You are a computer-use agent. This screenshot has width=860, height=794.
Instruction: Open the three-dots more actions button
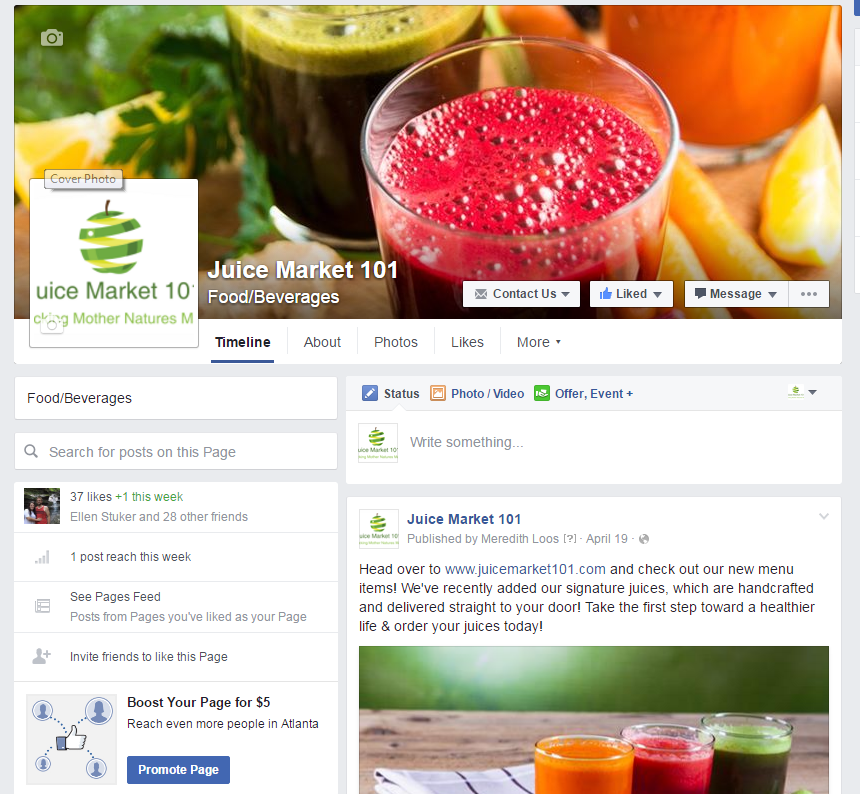[x=808, y=294]
